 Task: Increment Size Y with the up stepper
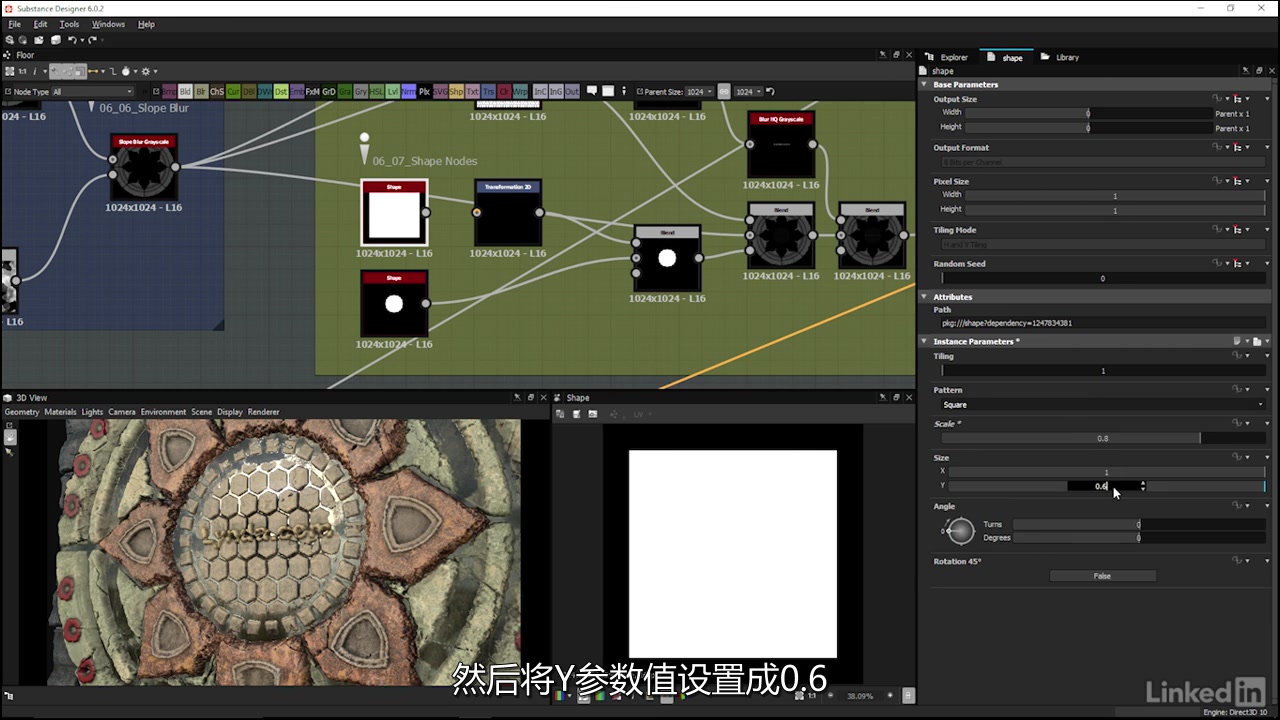point(1143,483)
